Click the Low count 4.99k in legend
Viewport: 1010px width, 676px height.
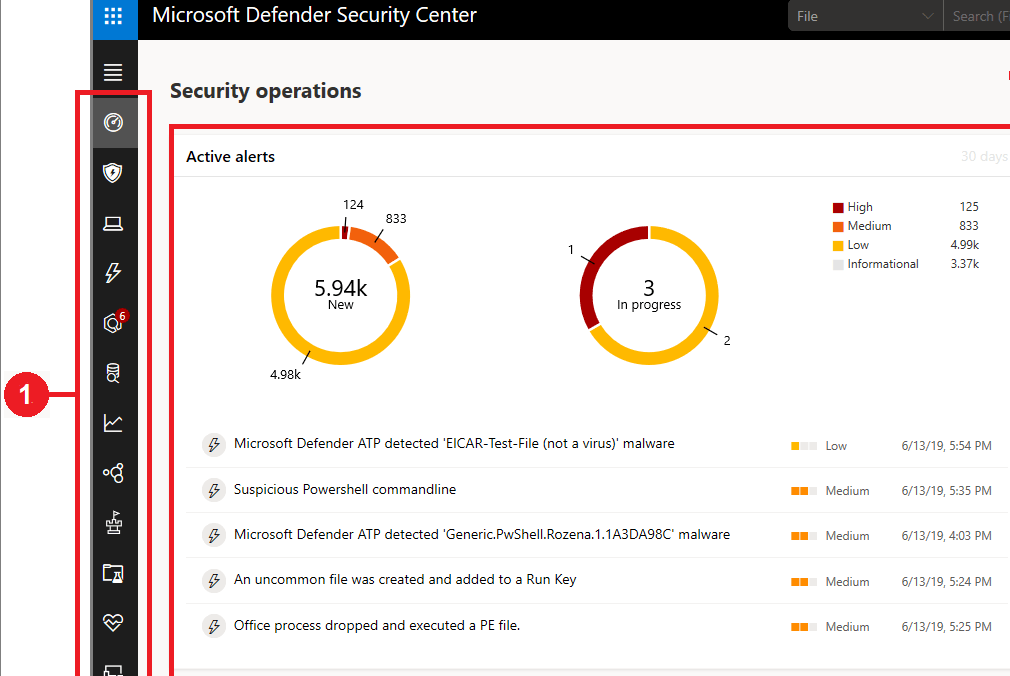pyautogui.click(x=965, y=245)
